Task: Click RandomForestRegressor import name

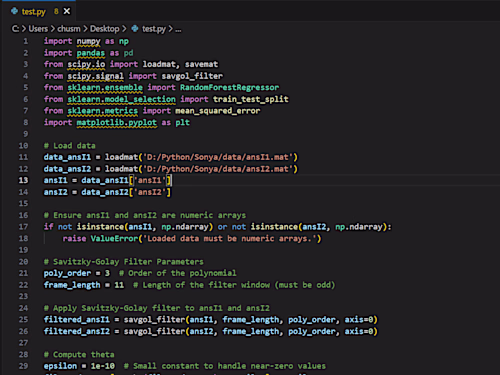Action: 229,88
